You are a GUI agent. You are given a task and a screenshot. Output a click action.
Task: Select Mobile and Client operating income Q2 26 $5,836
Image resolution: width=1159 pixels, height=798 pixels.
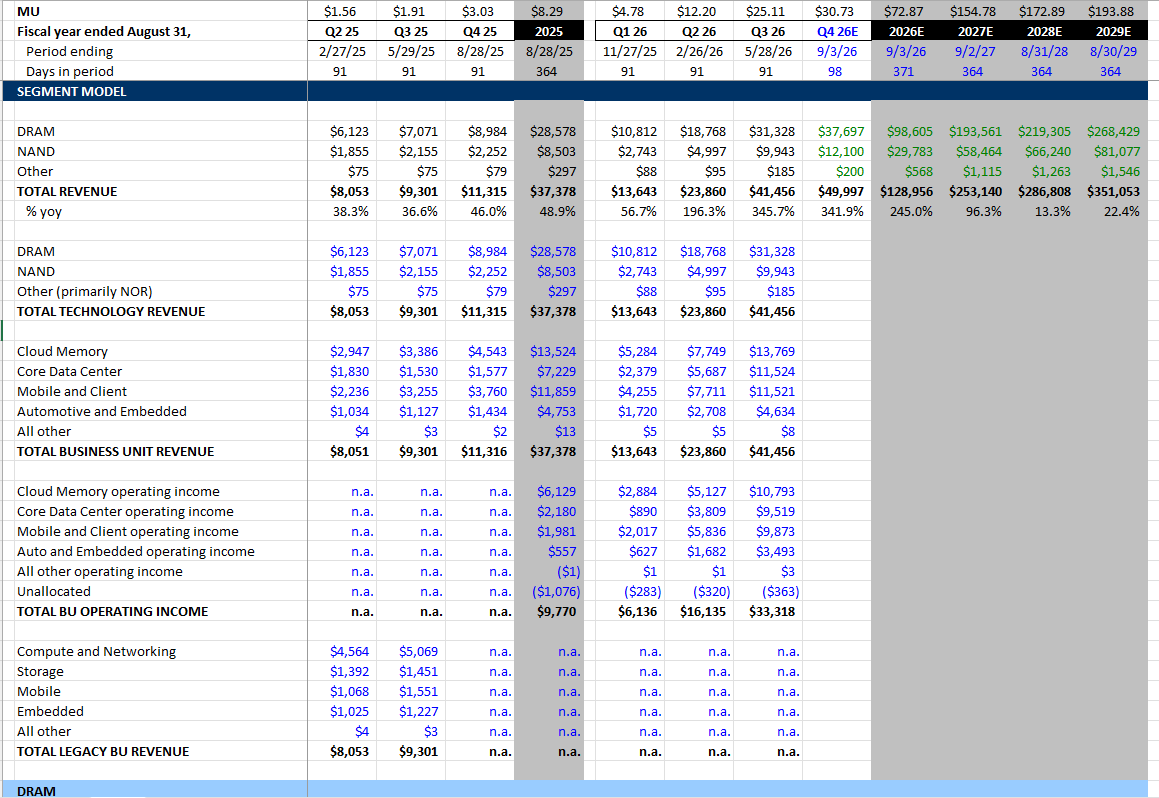click(706, 532)
